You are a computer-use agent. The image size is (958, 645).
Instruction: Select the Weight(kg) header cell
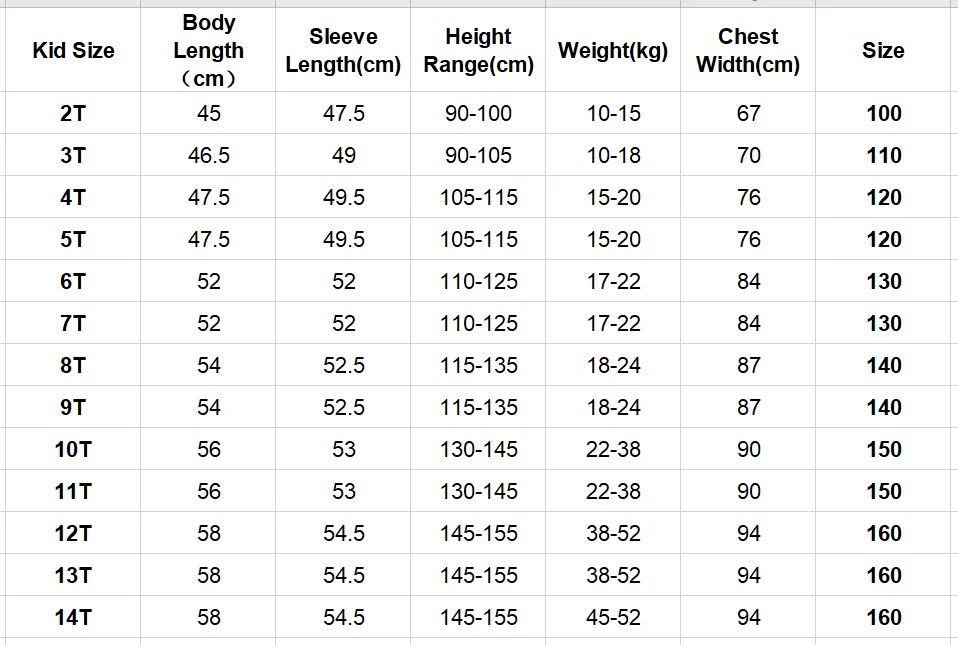(613, 50)
